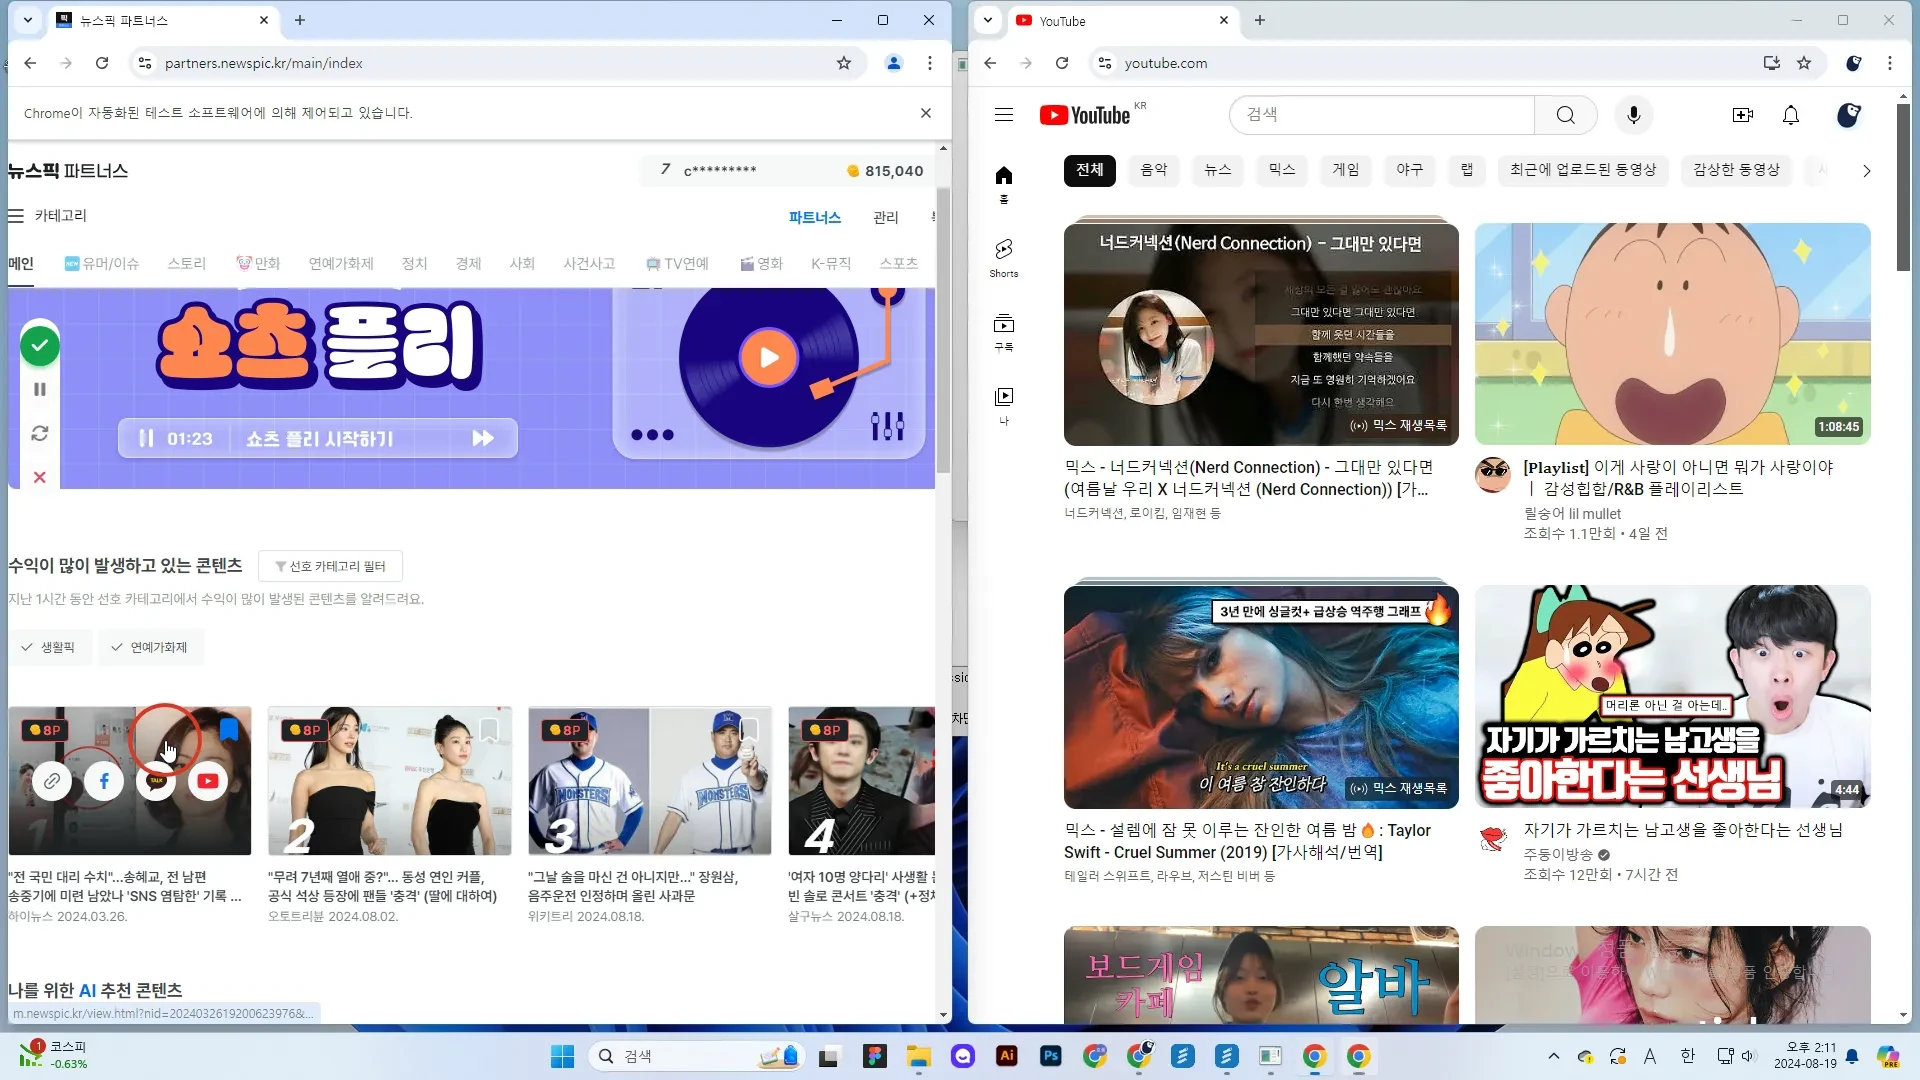Viewport: 1920px width, 1080px height.
Task: Toggle bookmark on third baseball article card
Action: pos(749,729)
